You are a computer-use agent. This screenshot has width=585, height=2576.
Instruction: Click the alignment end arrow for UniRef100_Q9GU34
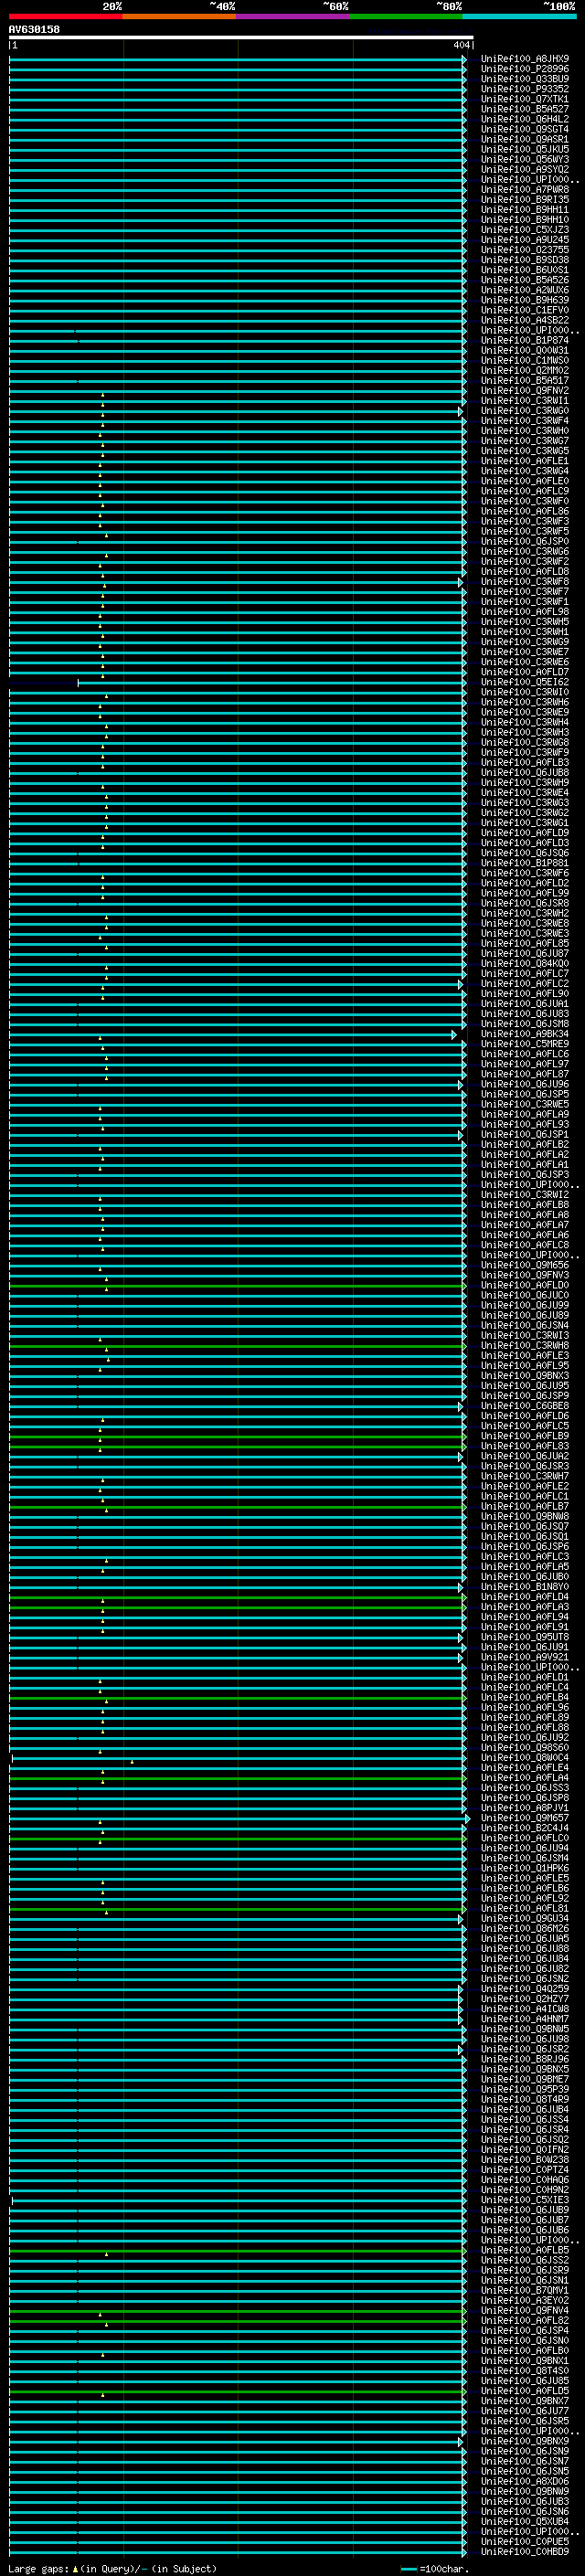[461, 1918]
